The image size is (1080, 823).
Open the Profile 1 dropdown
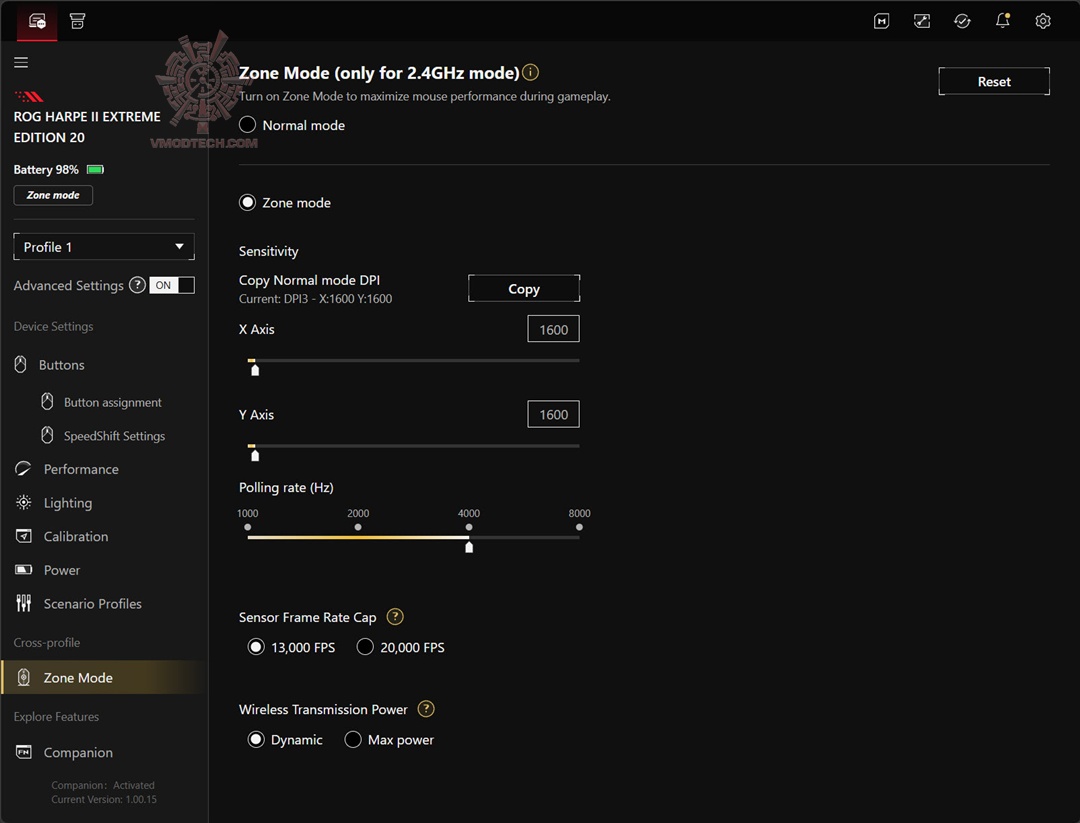click(x=104, y=247)
